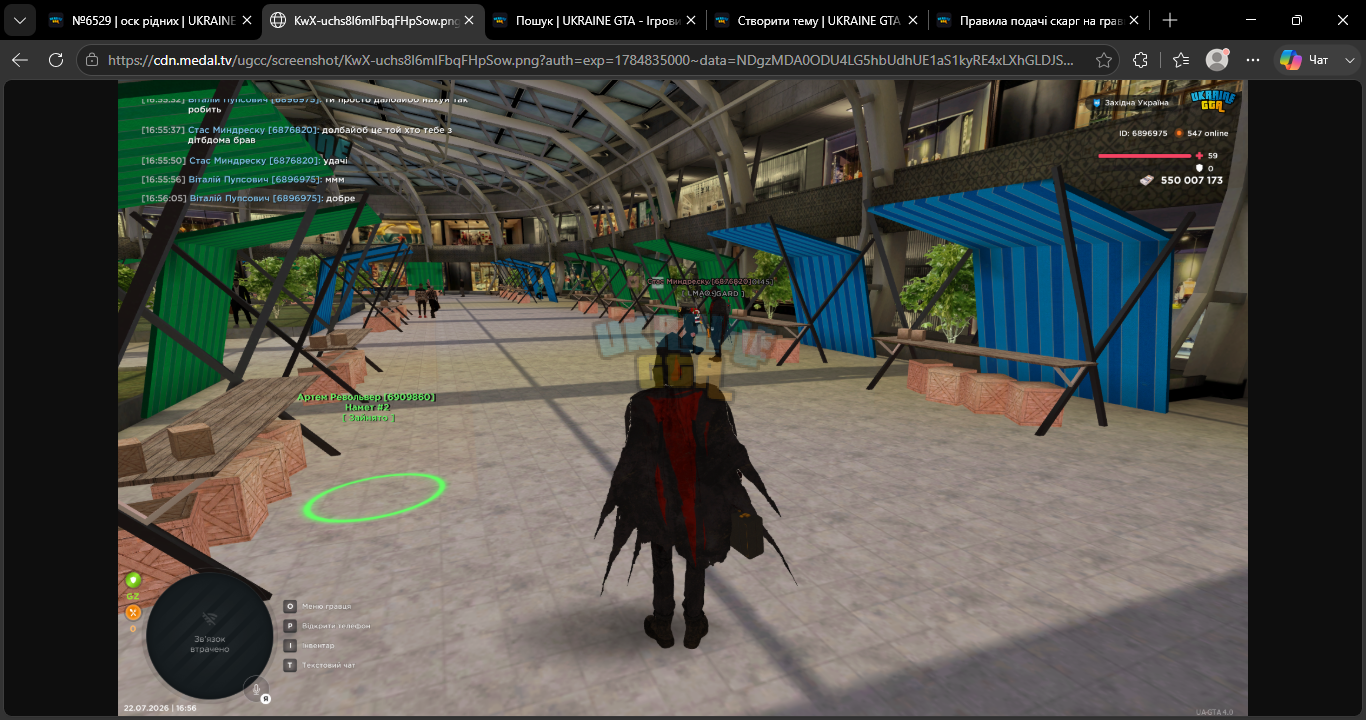Switch to the Створити тему tab
The width and height of the screenshot is (1366, 720).
pyautogui.click(x=815, y=20)
